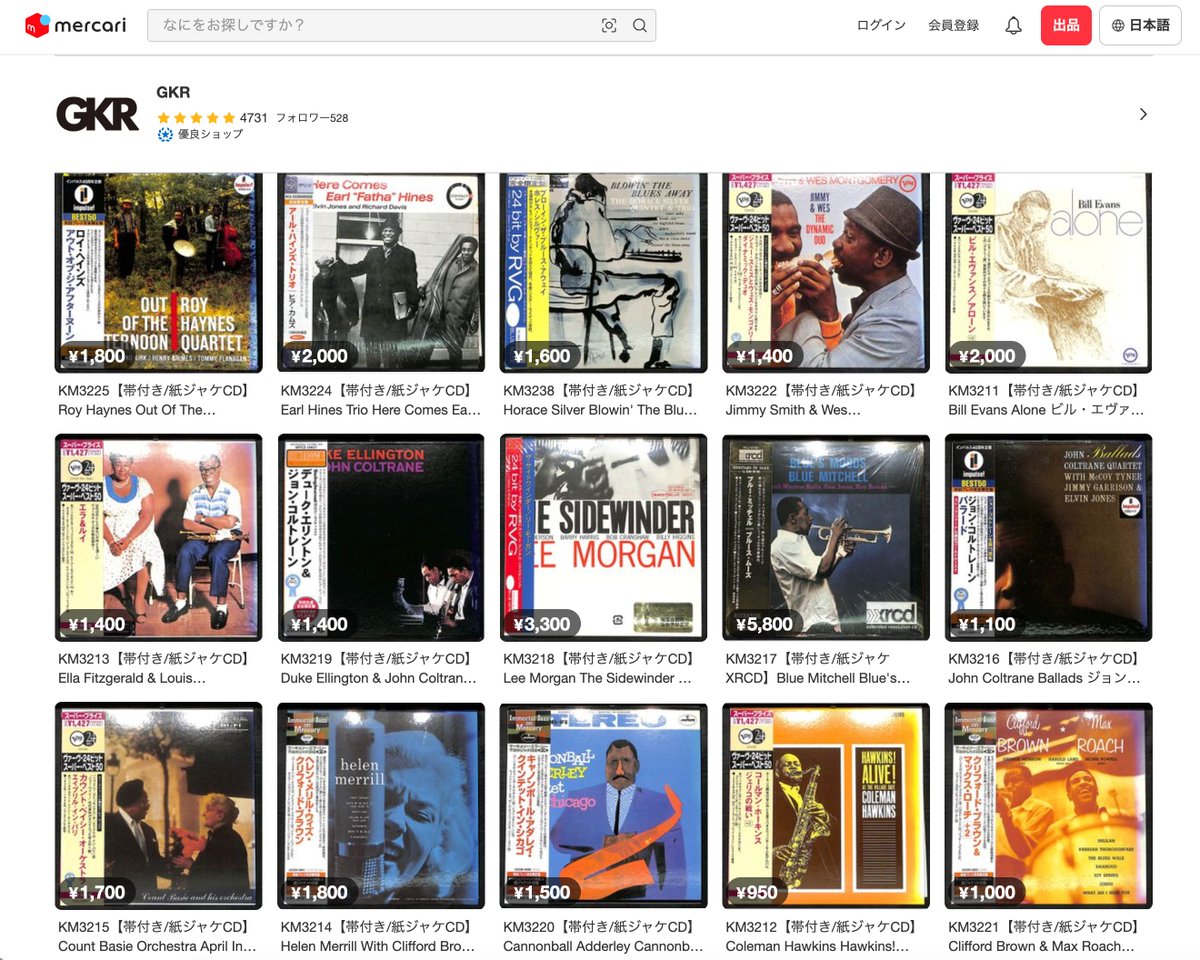Click the ¥5,800 price tag
Screen dimensions: 1200x960
764,624
